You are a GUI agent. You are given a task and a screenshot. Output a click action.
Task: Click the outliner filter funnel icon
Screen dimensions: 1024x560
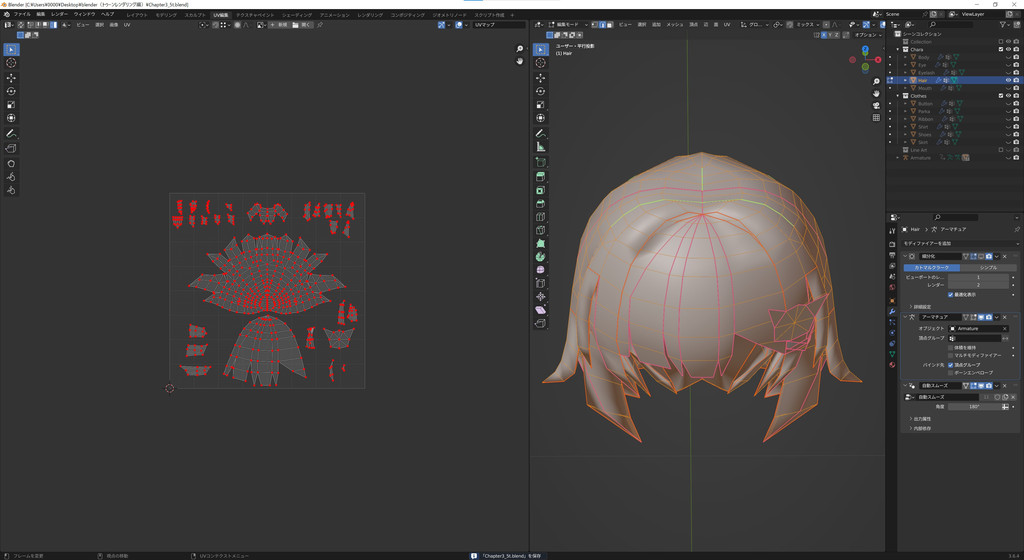click(1003, 24)
